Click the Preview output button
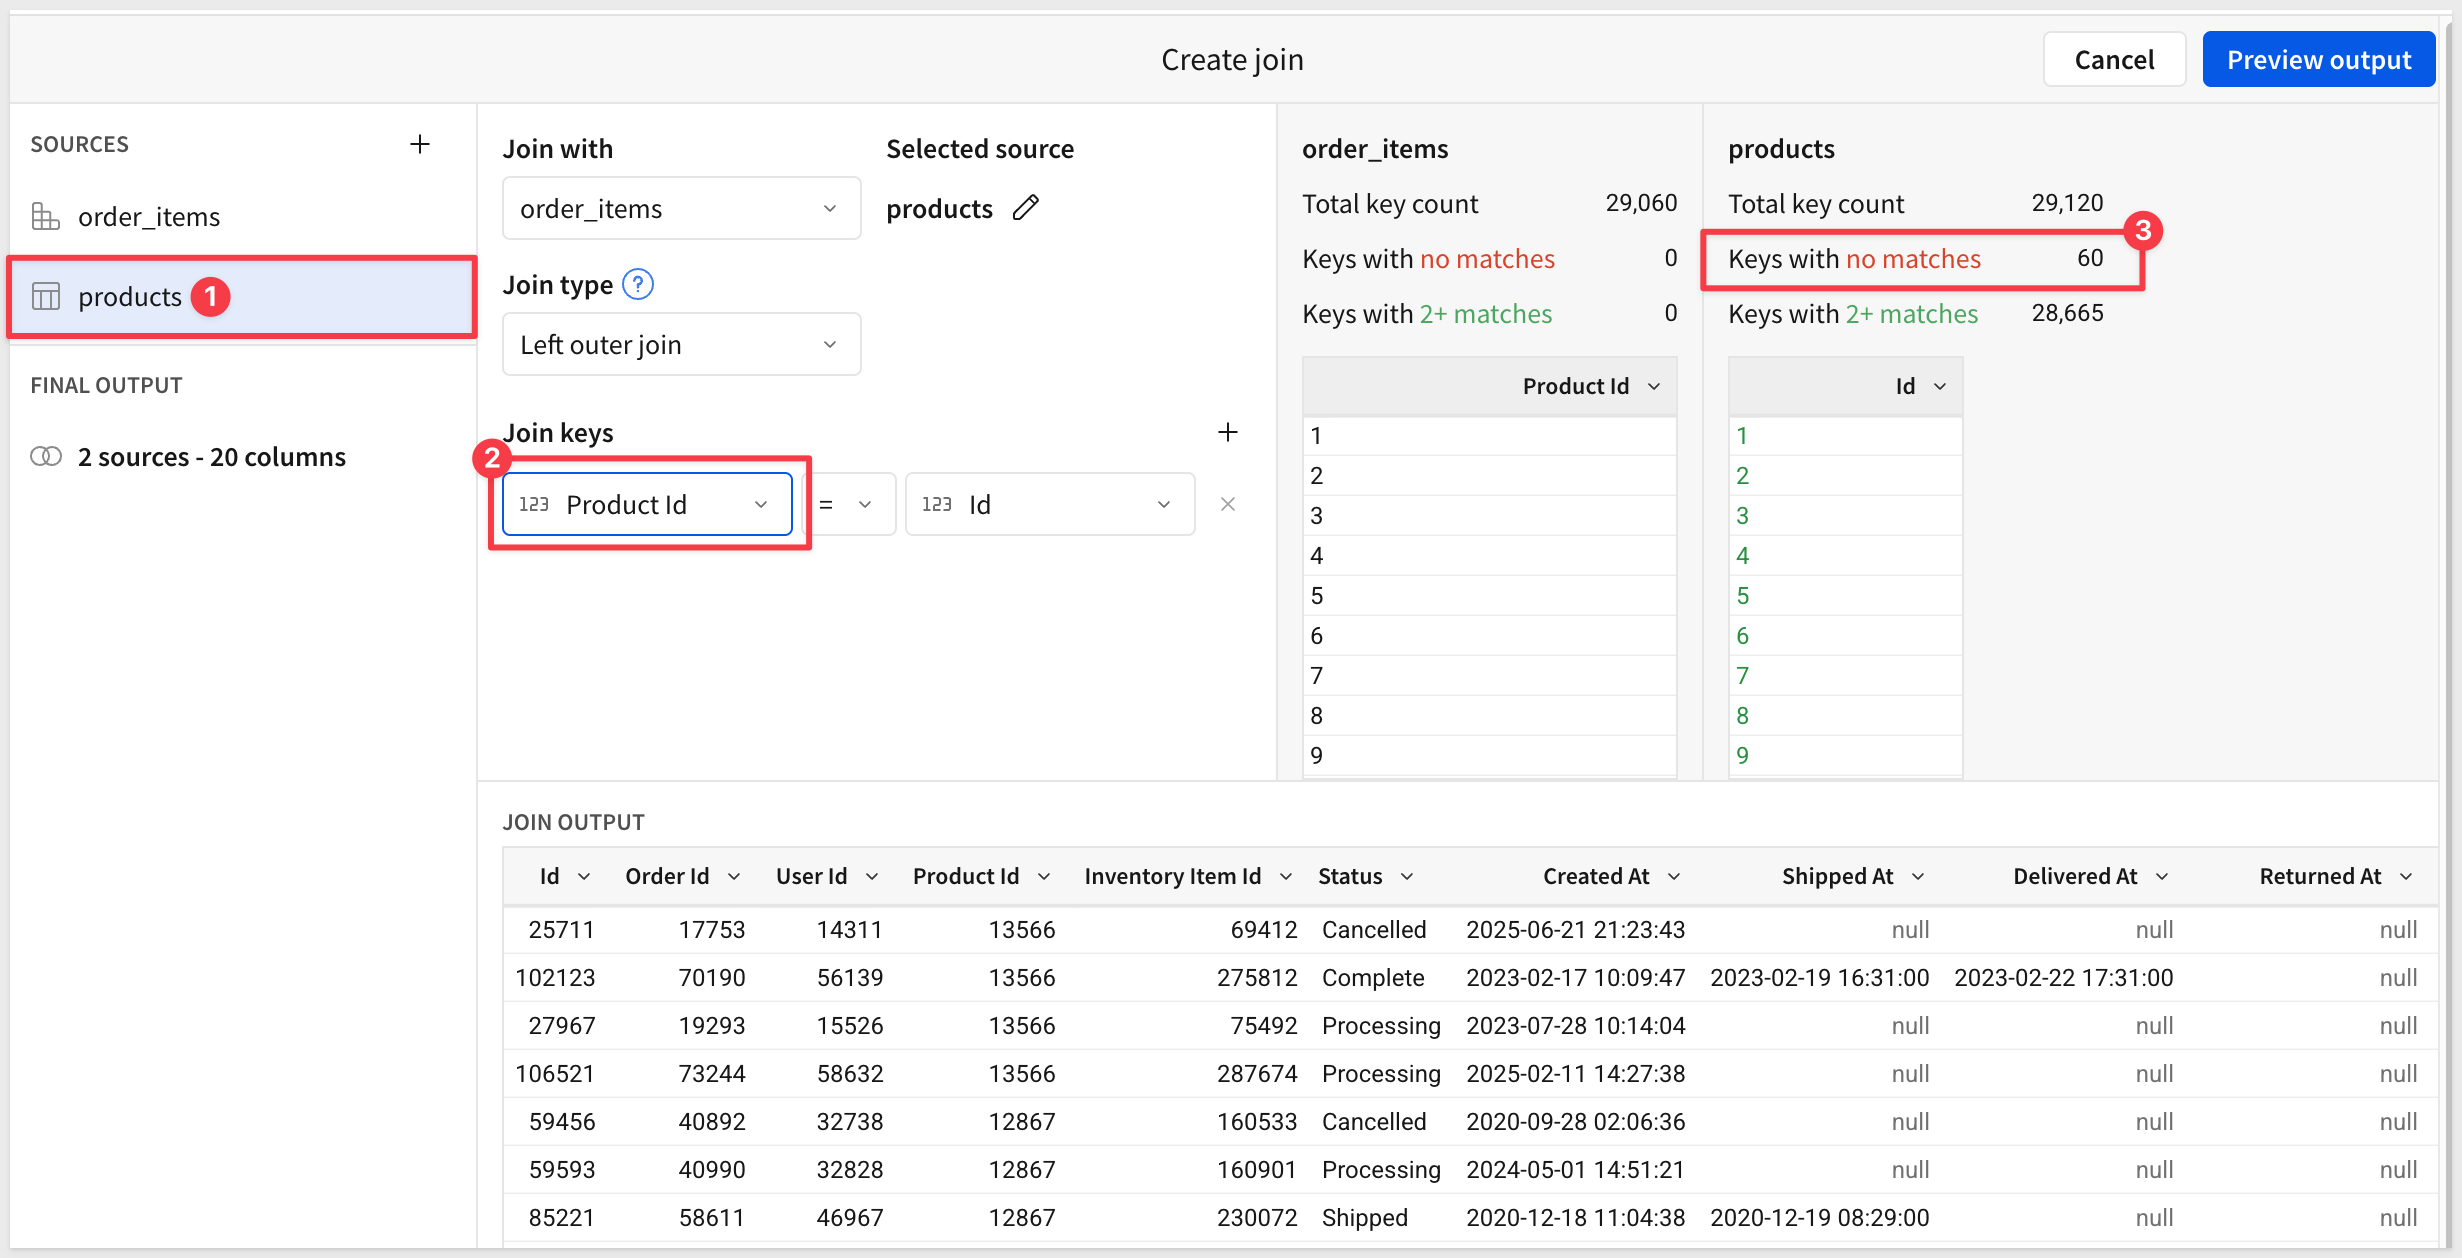Viewport: 2462px width, 1258px height. click(2318, 60)
